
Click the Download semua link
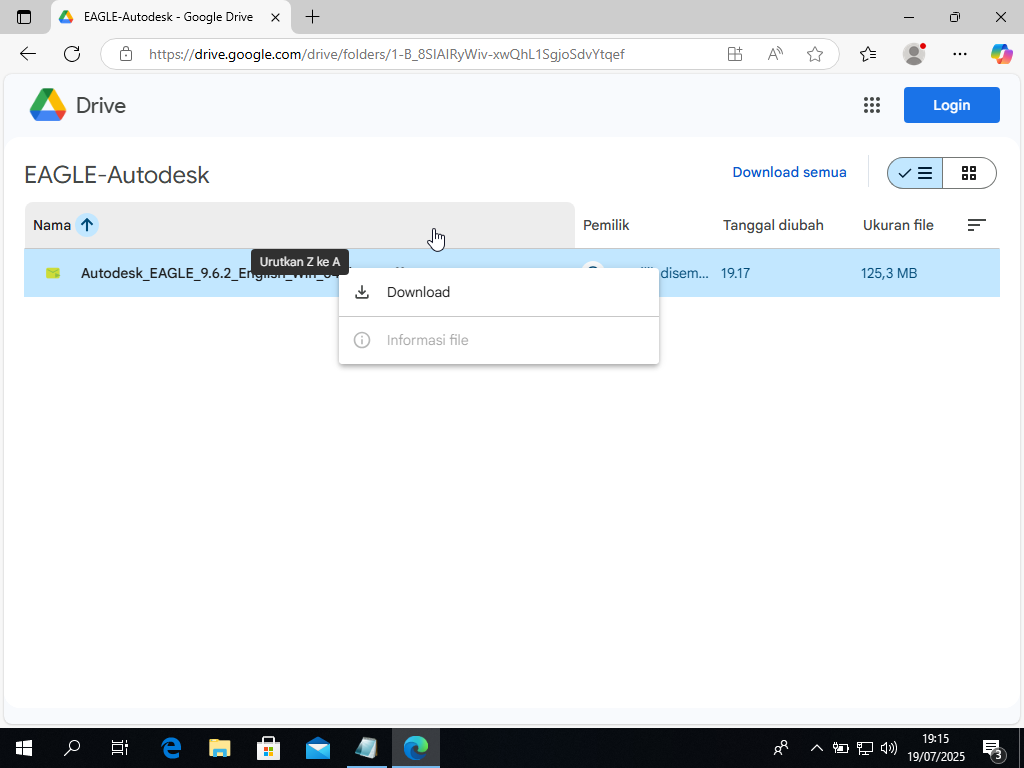coord(789,172)
